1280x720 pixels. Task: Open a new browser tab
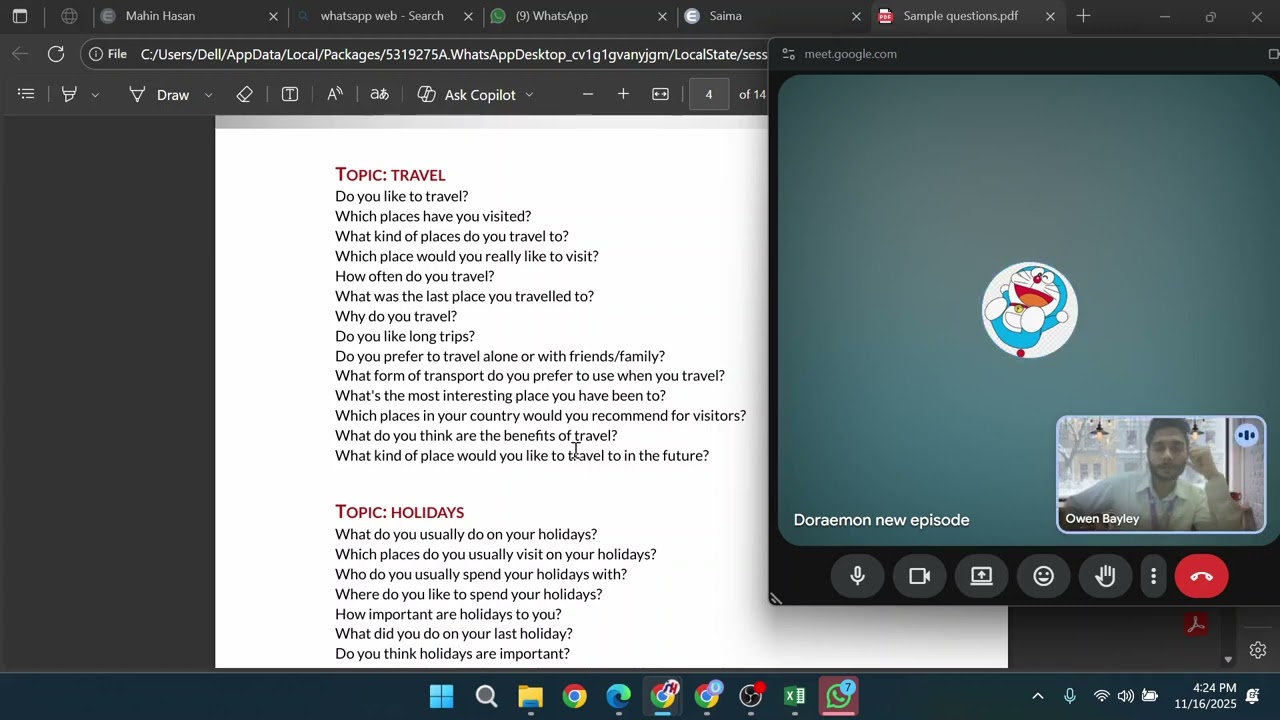(1083, 16)
